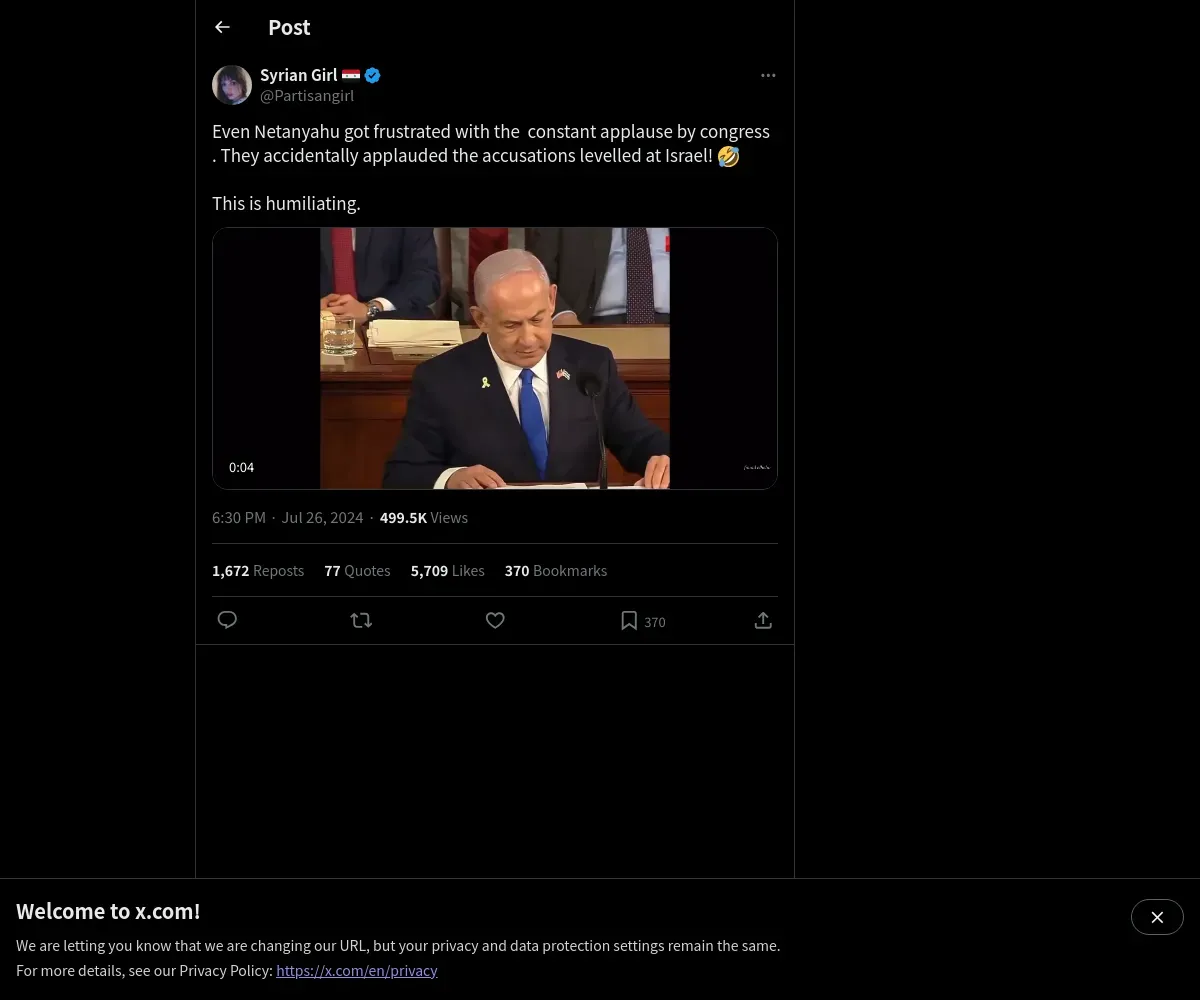1200x1000 pixels.
Task: View the 1,672 Reposts list
Action: 258,571
